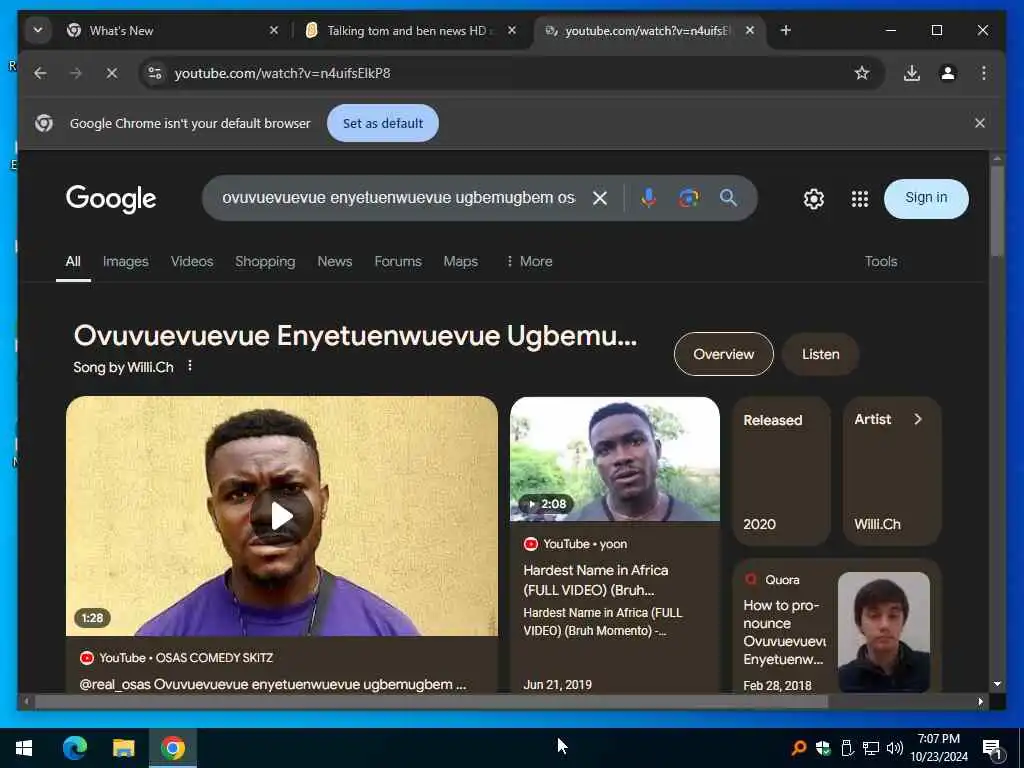
Task: Bookmark this page with the star icon
Action: (x=862, y=73)
